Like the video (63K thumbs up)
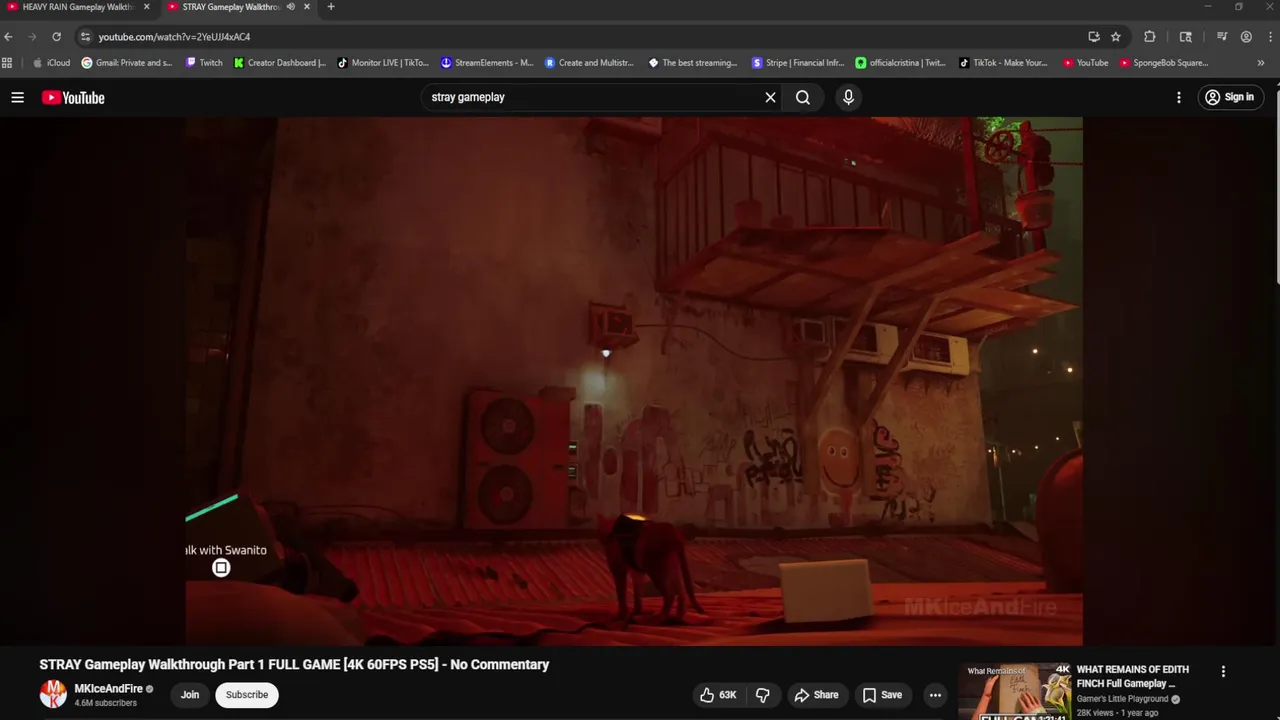The height and width of the screenshot is (720, 1280). point(718,695)
